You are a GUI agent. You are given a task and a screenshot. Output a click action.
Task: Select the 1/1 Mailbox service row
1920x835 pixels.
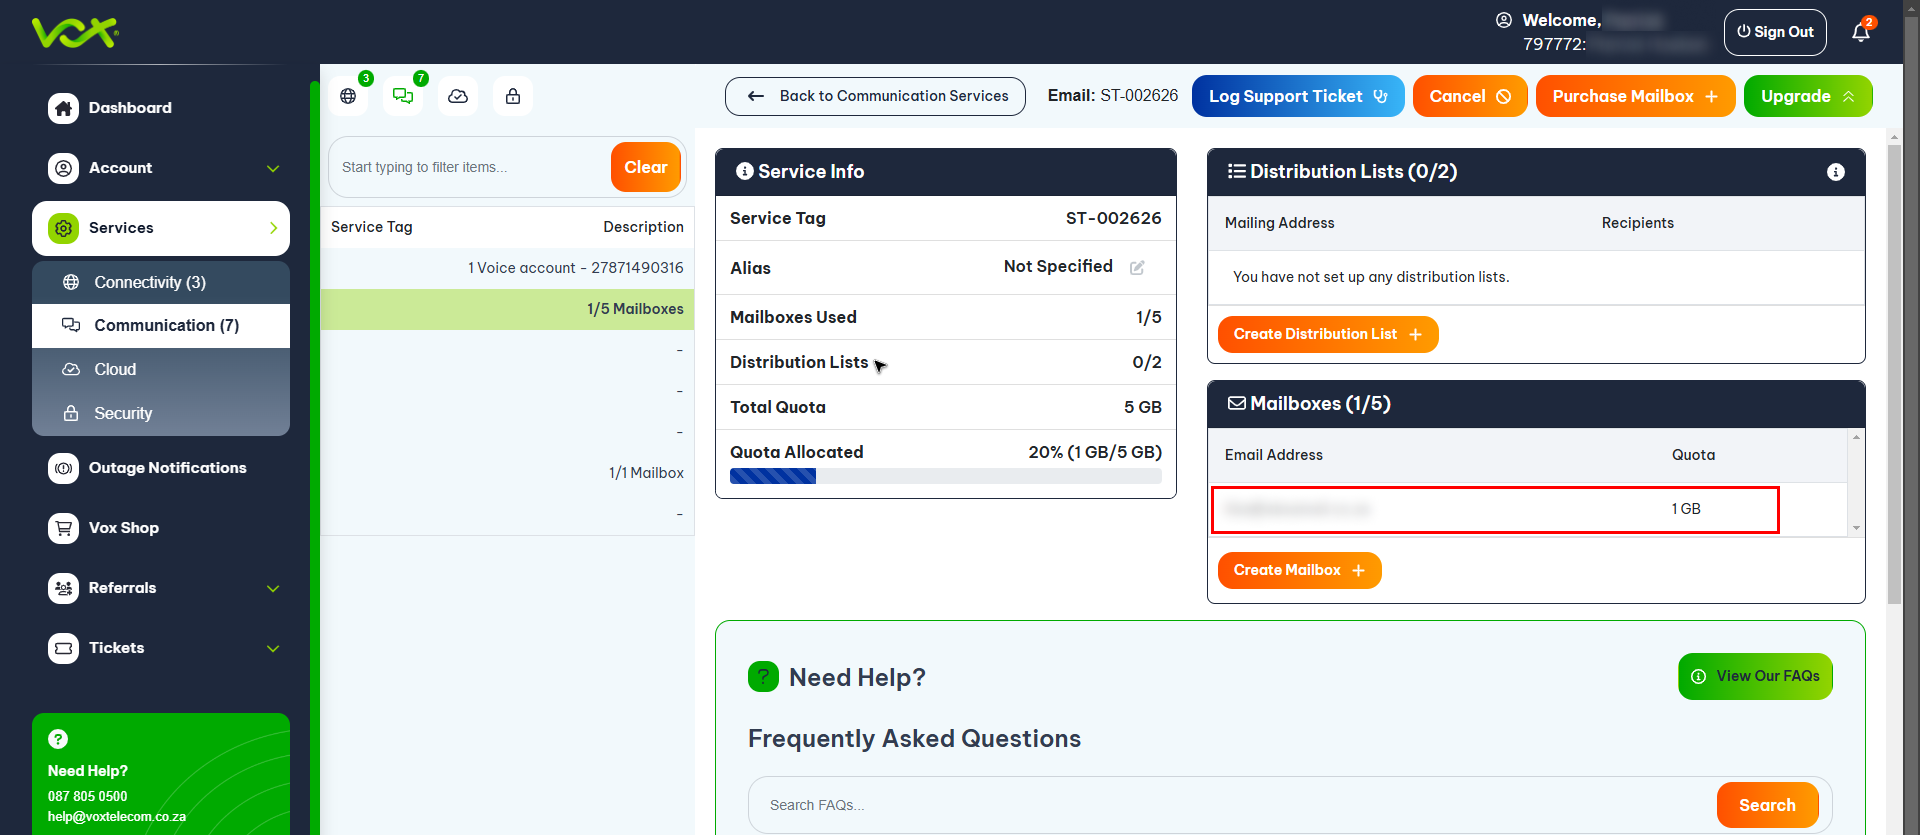click(507, 473)
